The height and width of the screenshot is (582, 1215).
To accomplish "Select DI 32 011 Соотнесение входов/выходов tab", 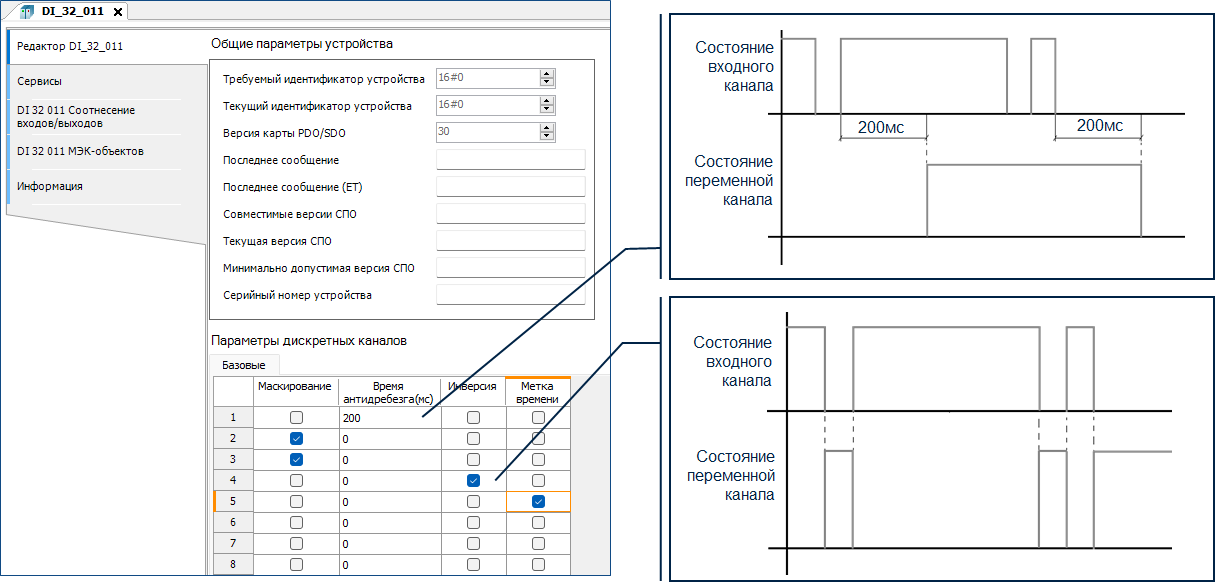I will click(76, 117).
